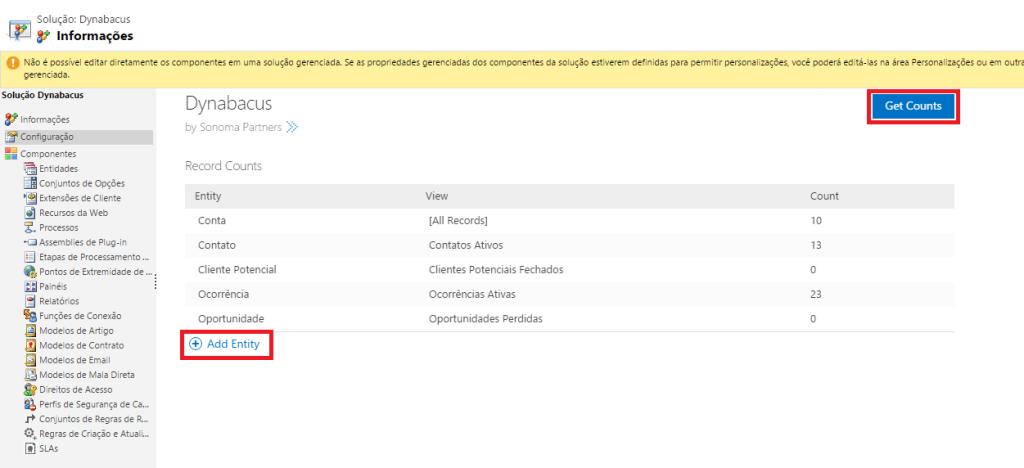Open the Painéis dashboard icon
The width and height of the screenshot is (1024, 468).
[x=30, y=287]
